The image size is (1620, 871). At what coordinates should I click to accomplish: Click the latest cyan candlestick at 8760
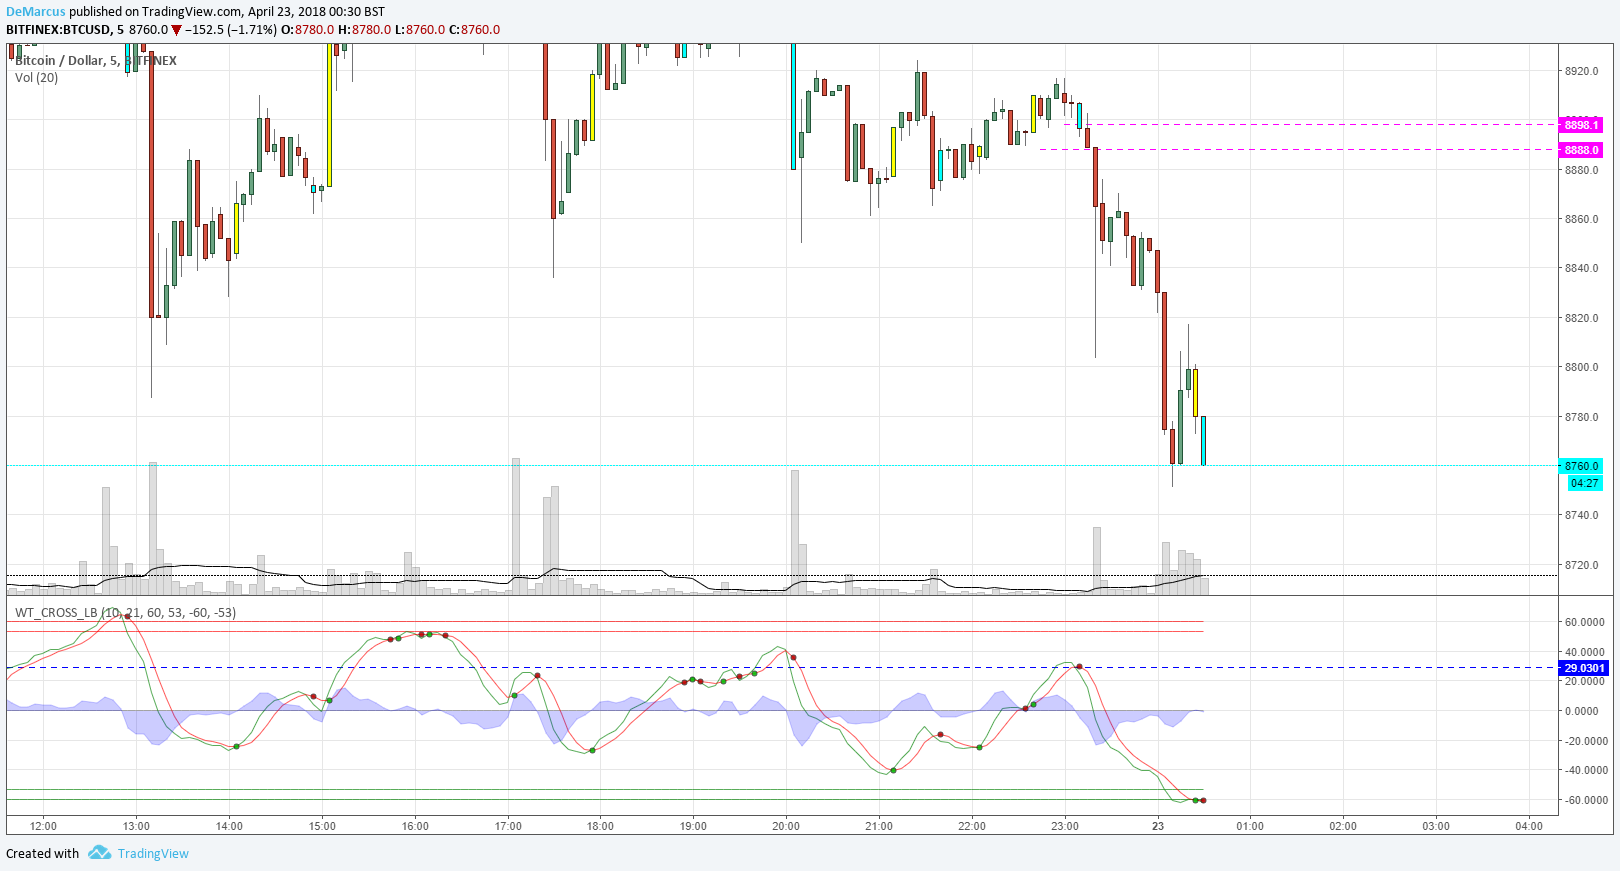(1203, 440)
